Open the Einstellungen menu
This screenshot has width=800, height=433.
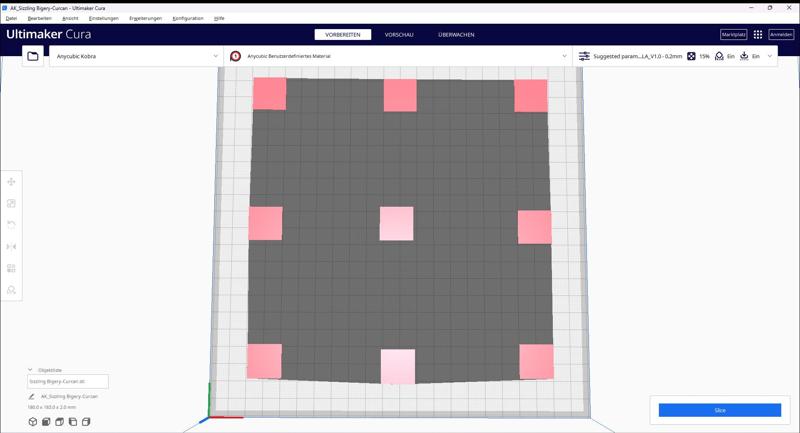(x=104, y=18)
